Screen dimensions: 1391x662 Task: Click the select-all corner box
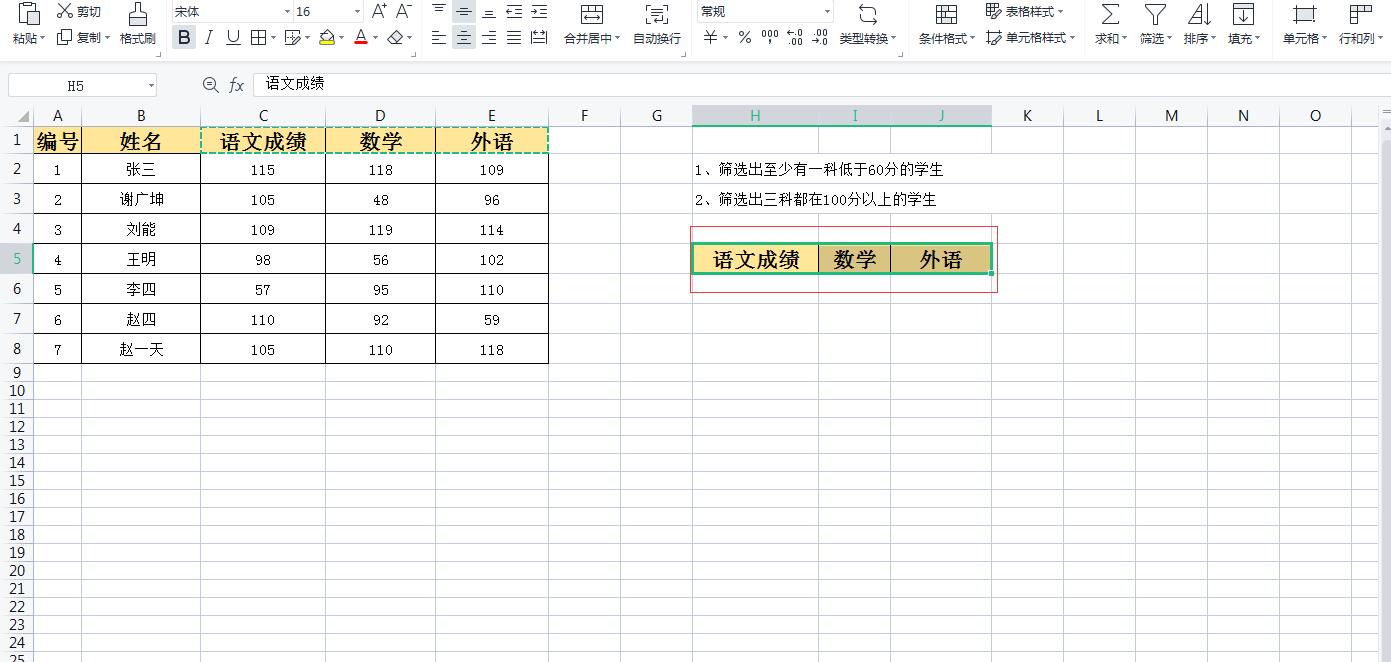(x=17, y=116)
